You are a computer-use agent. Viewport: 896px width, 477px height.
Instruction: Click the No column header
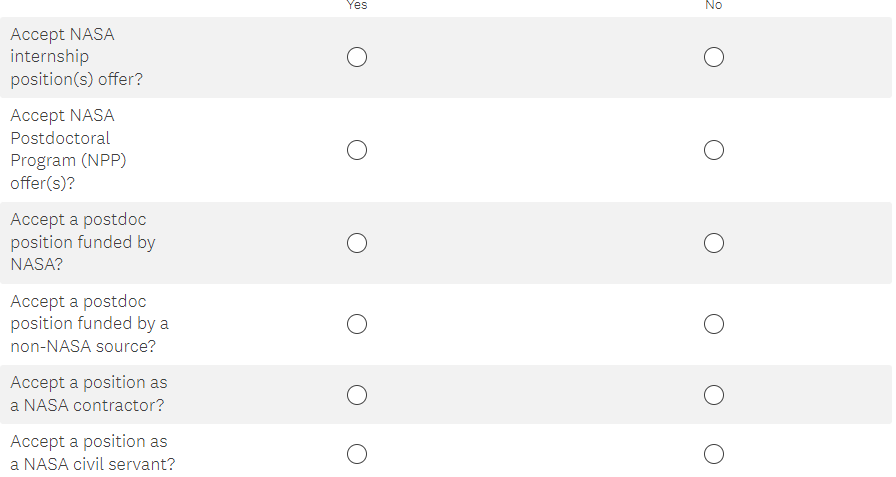click(713, 5)
